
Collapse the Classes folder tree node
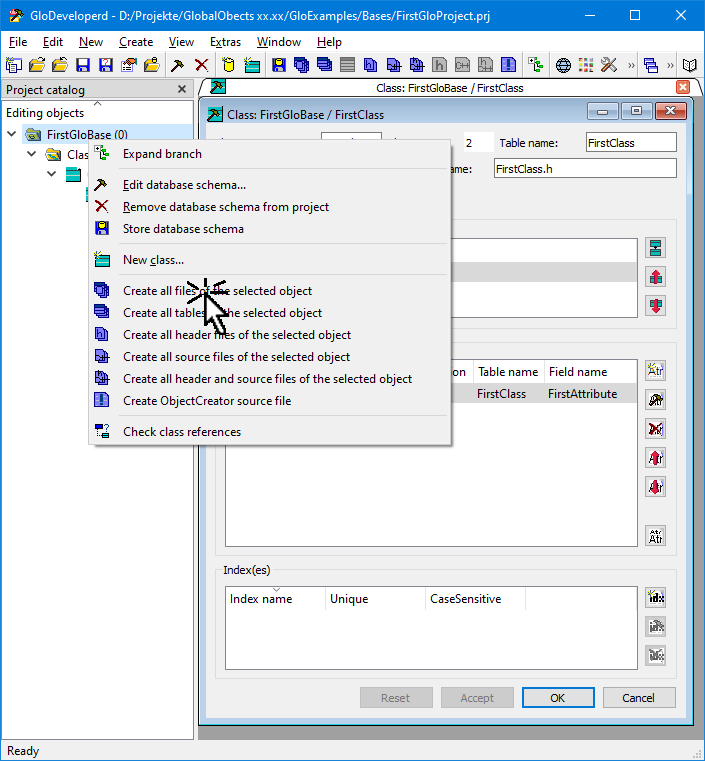[32, 155]
